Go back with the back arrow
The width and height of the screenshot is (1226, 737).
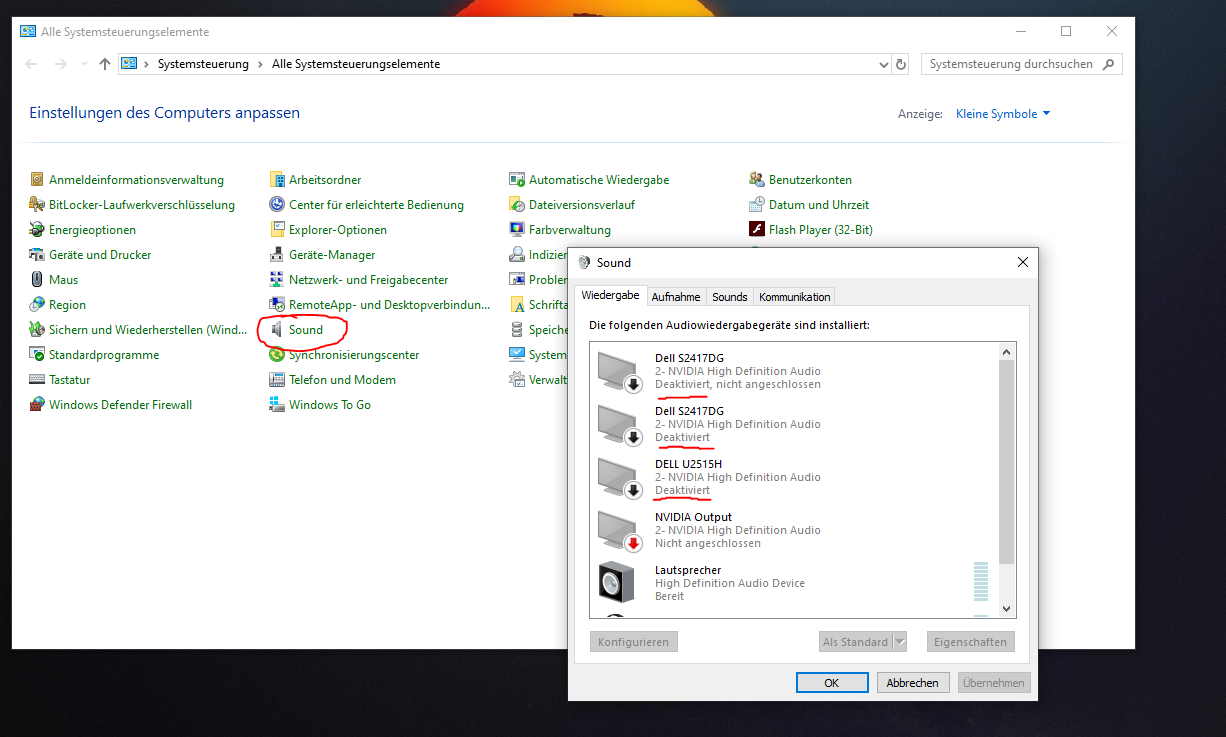point(31,64)
